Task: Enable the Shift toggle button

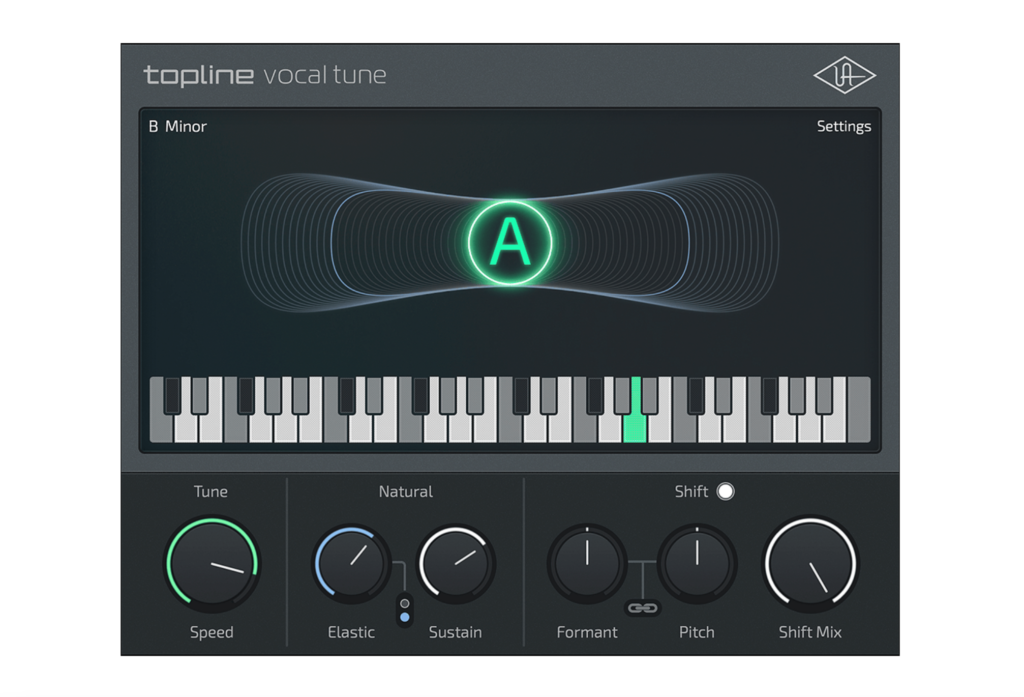Action: pos(726,491)
